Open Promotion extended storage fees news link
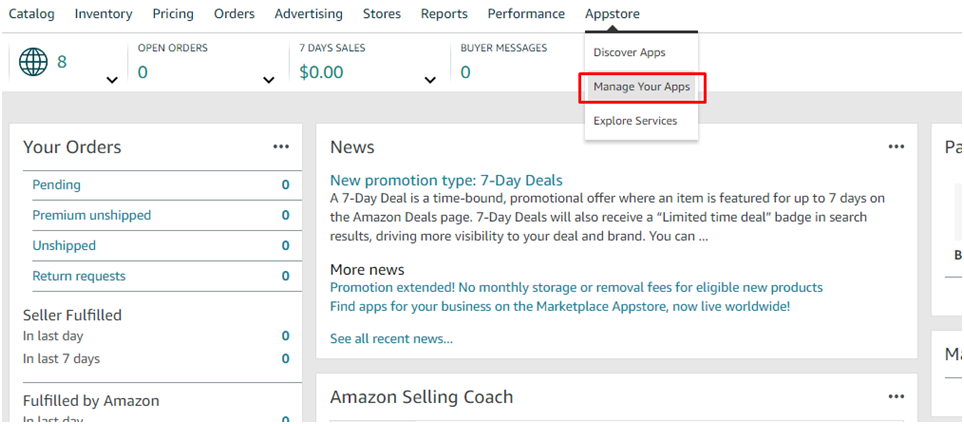964x424 pixels. click(x=576, y=288)
